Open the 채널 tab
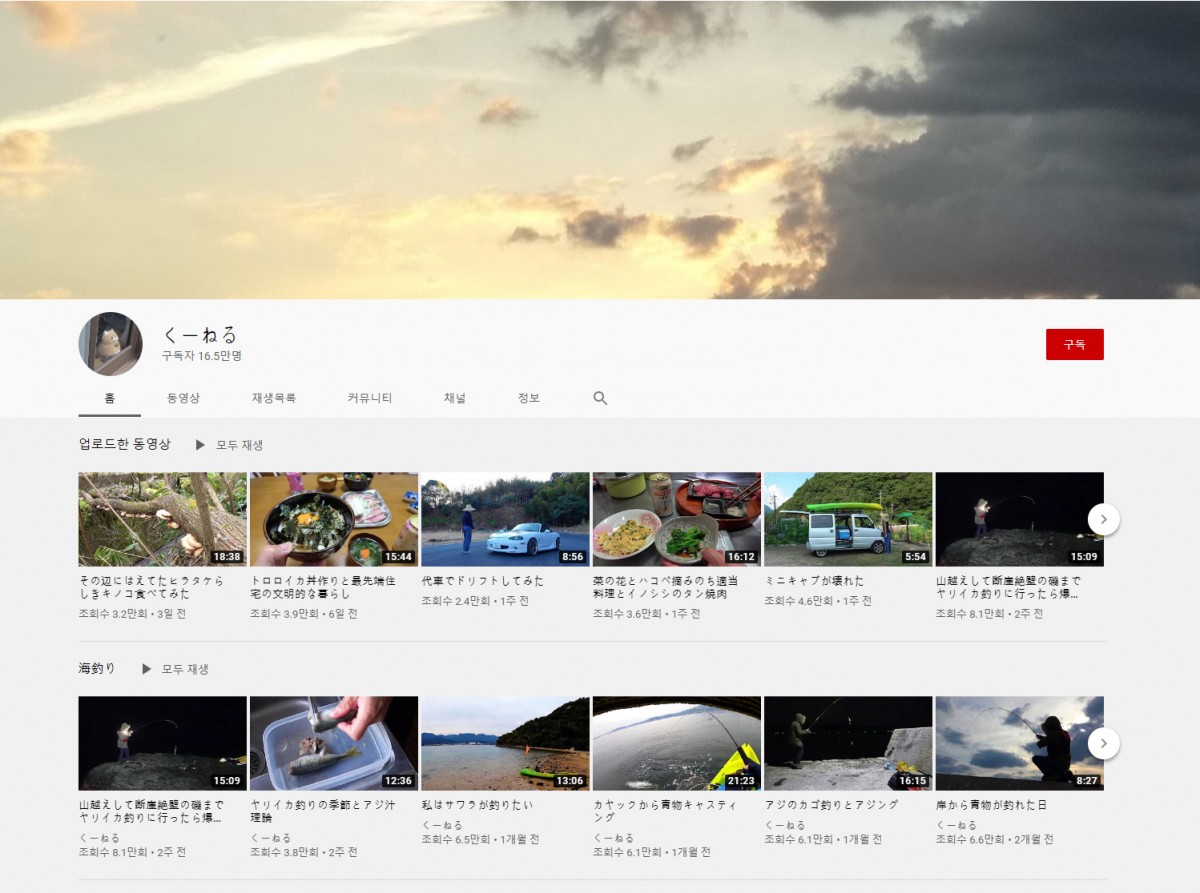This screenshot has height=893, width=1200. [455, 398]
